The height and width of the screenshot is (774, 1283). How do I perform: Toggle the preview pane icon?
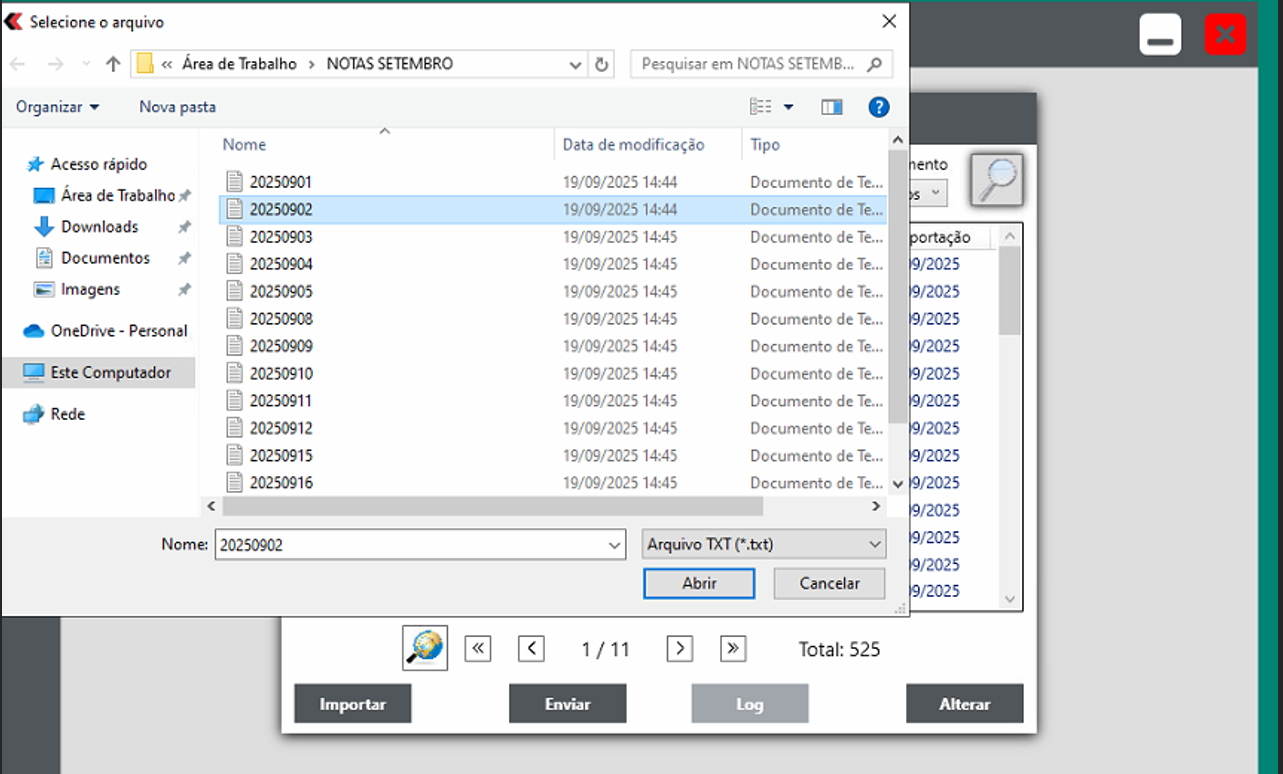click(831, 107)
